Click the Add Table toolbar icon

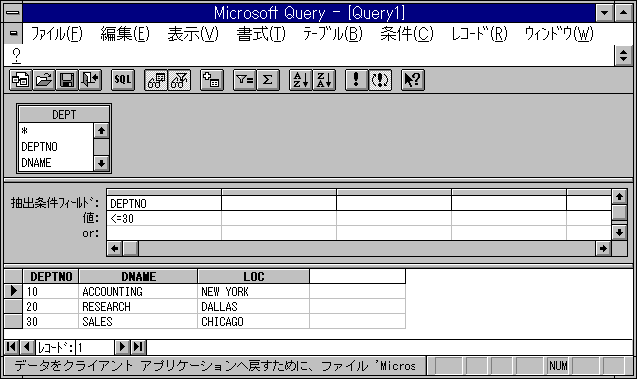point(212,80)
